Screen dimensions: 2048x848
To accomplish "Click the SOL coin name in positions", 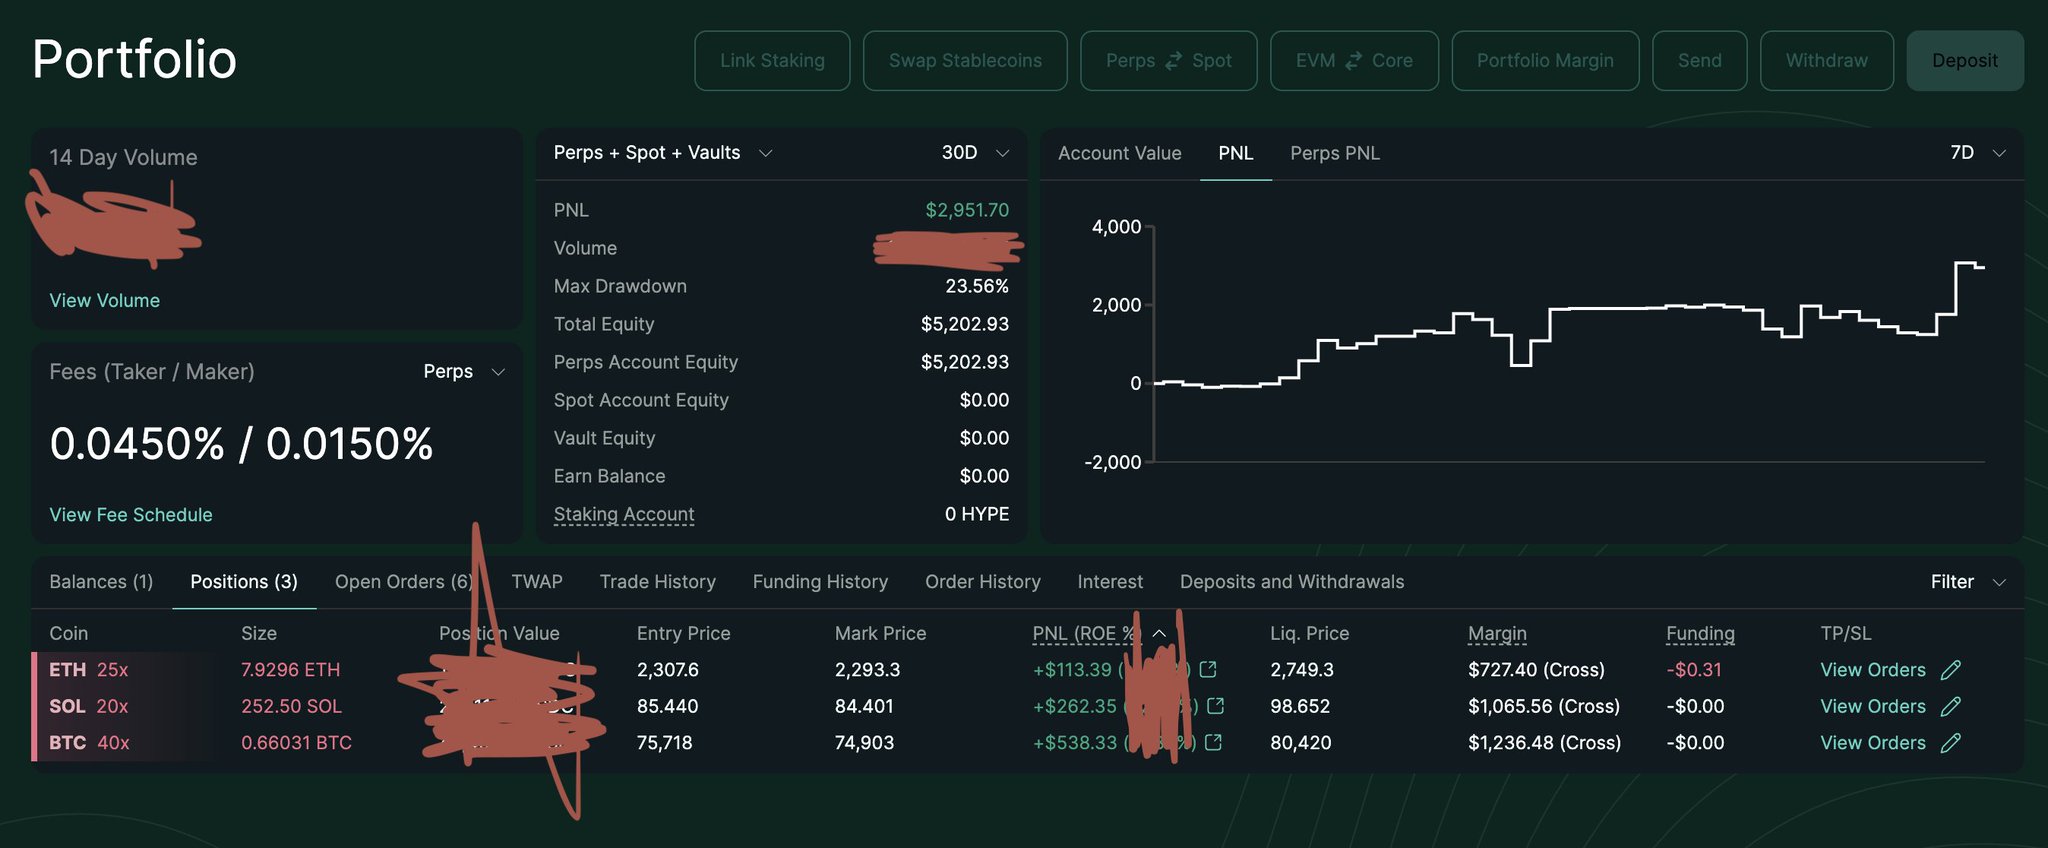I will tap(67, 707).
